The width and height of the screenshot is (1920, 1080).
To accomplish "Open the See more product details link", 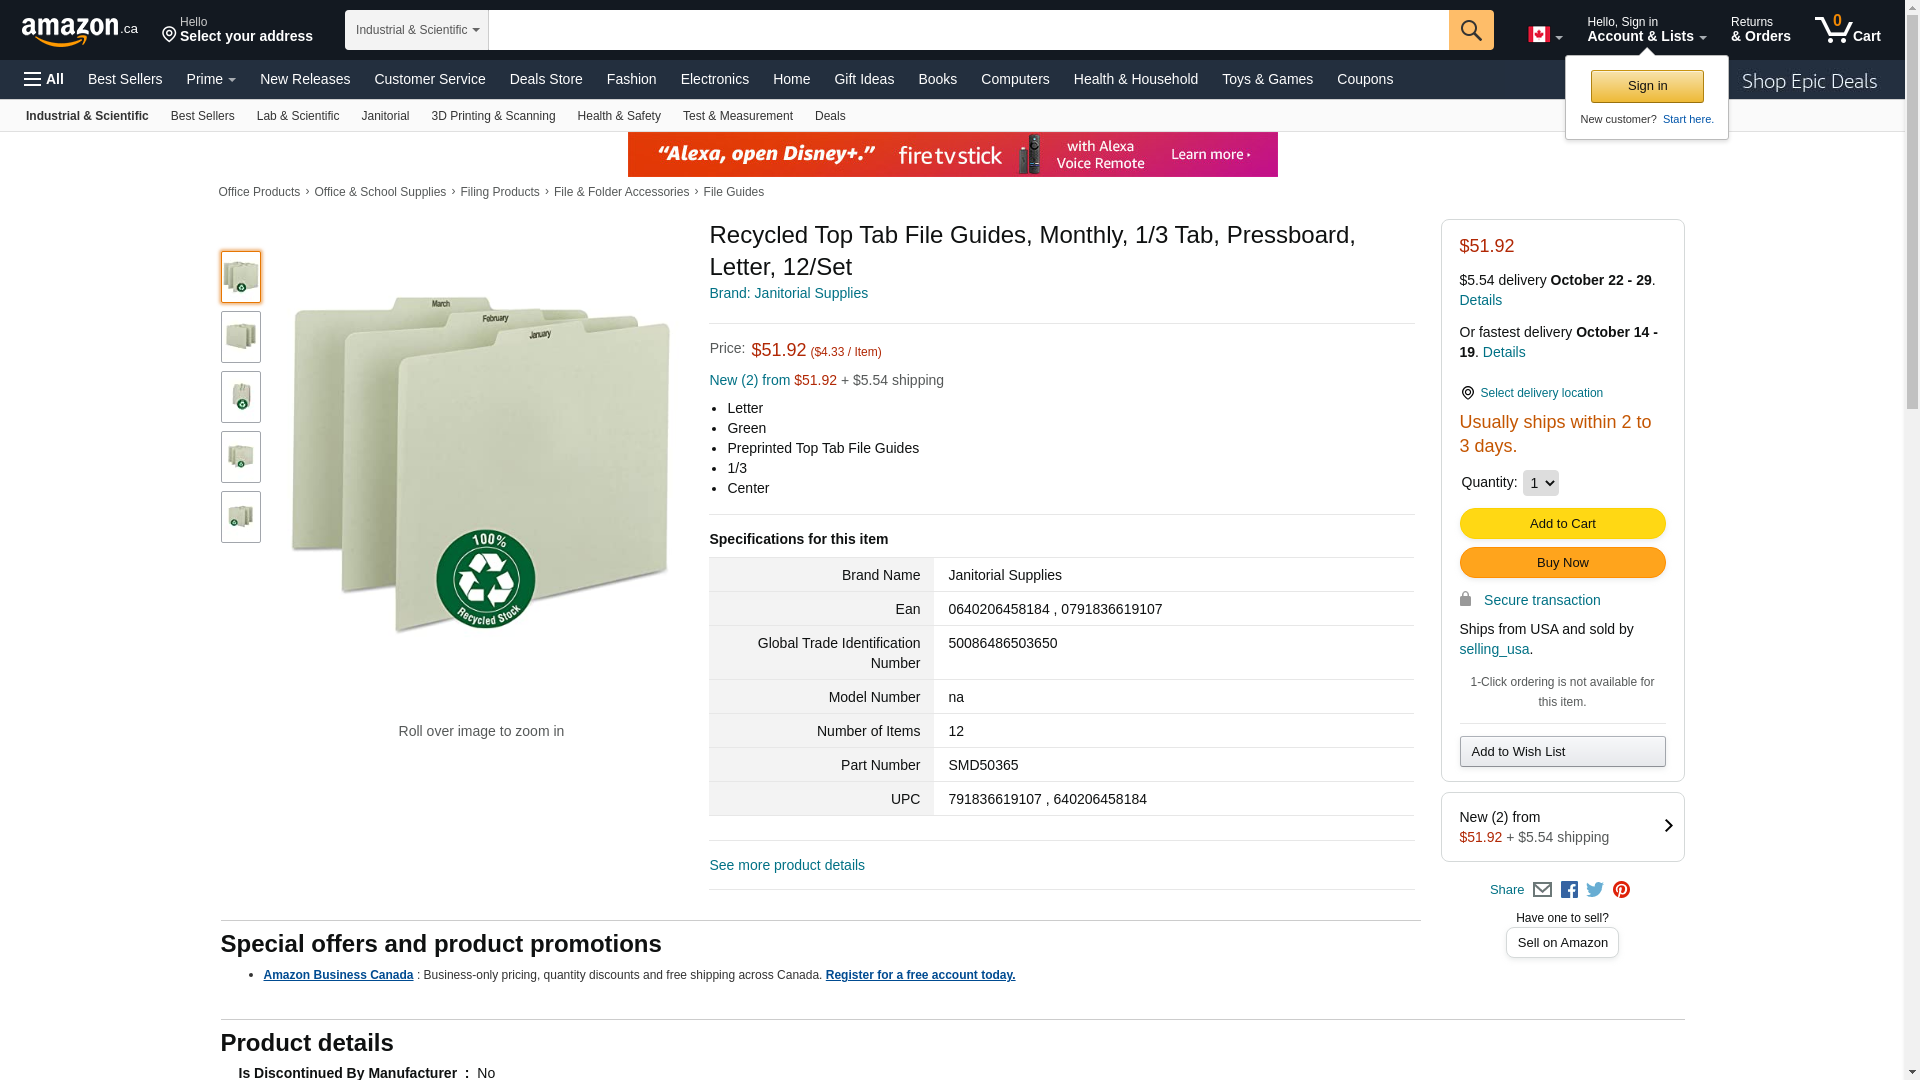I will [x=787, y=865].
